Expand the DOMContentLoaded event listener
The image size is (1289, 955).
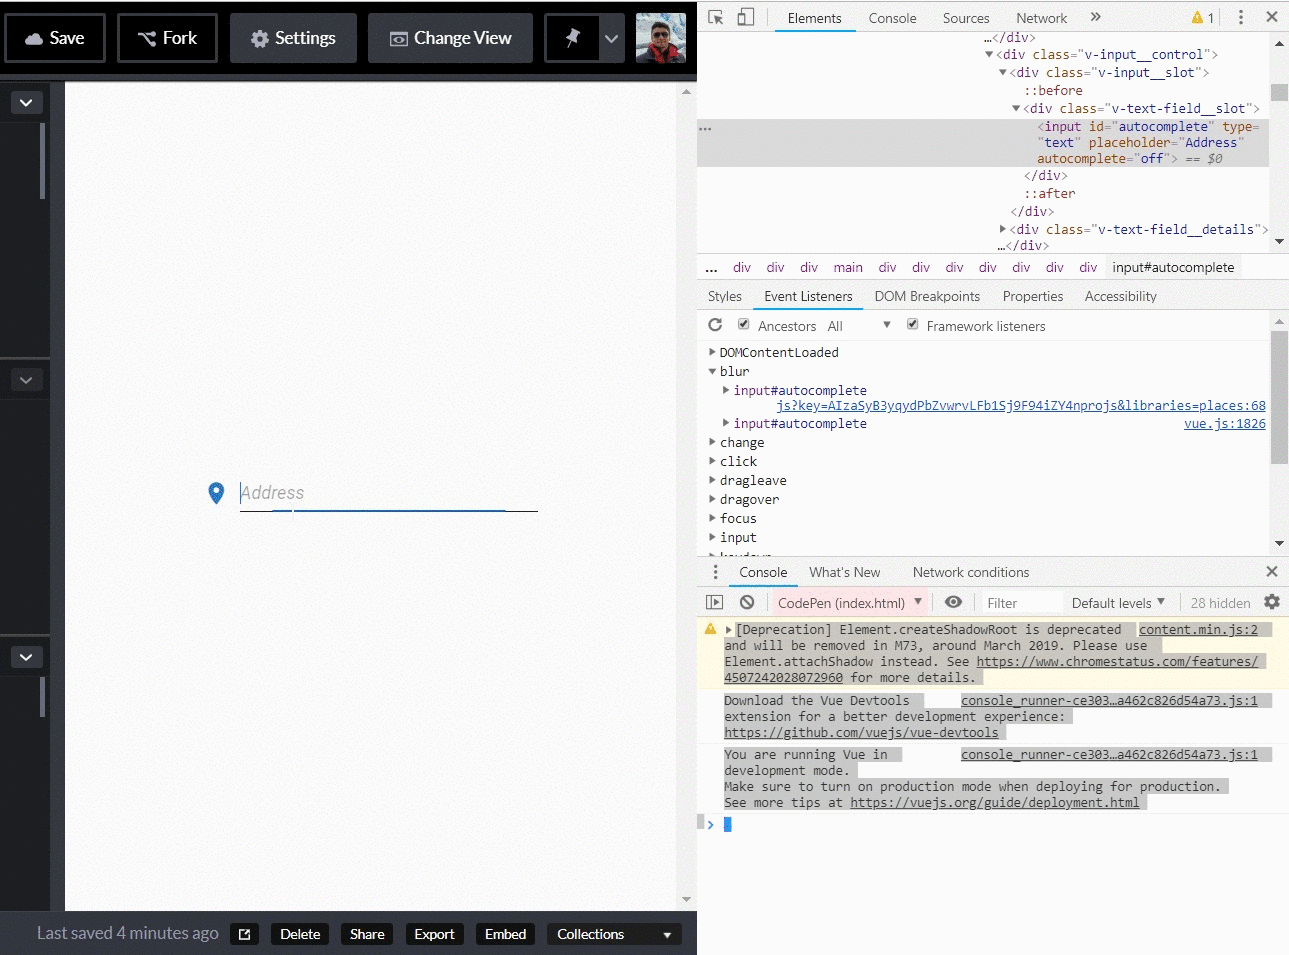[x=712, y=352]
